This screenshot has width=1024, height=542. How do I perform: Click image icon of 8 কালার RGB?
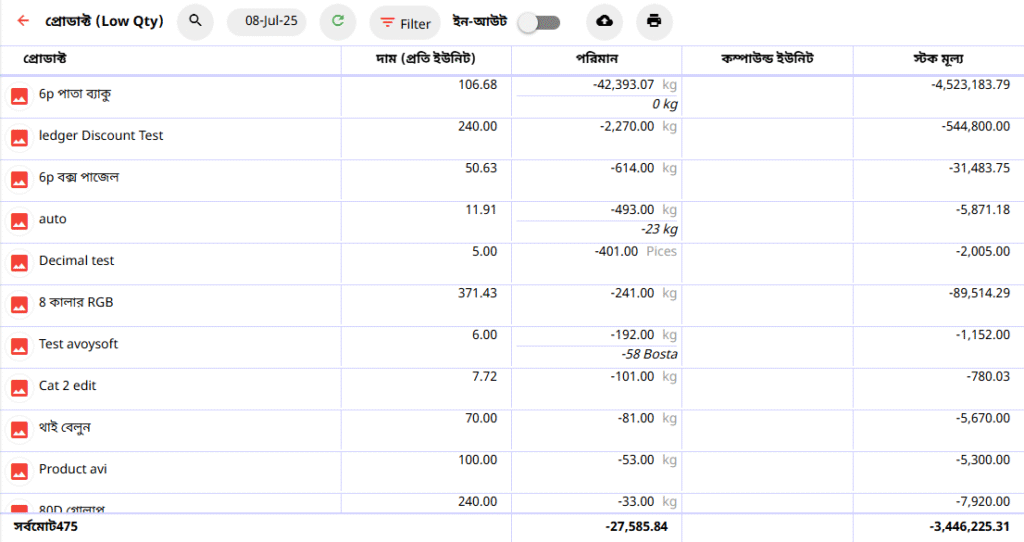pyautogui.click(x=20, y=305)
